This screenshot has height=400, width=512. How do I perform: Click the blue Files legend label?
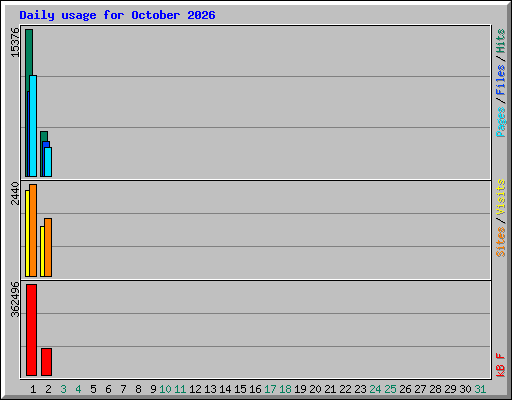coord(501,80)
